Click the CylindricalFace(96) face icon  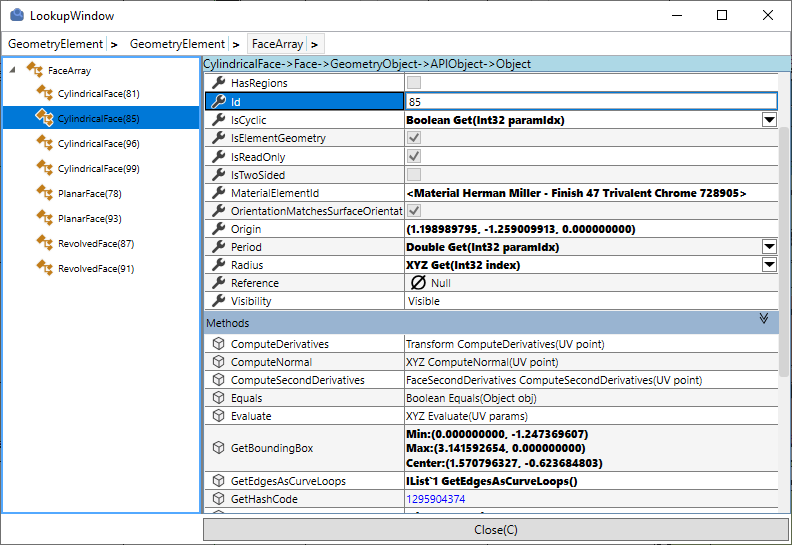44,143
